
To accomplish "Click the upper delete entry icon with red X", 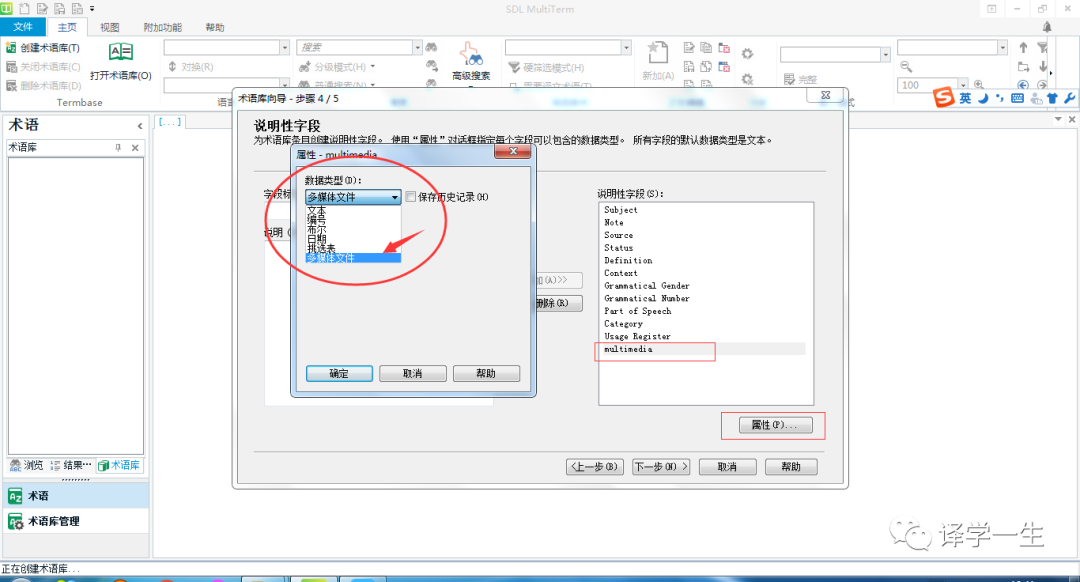I will [724, 48].
